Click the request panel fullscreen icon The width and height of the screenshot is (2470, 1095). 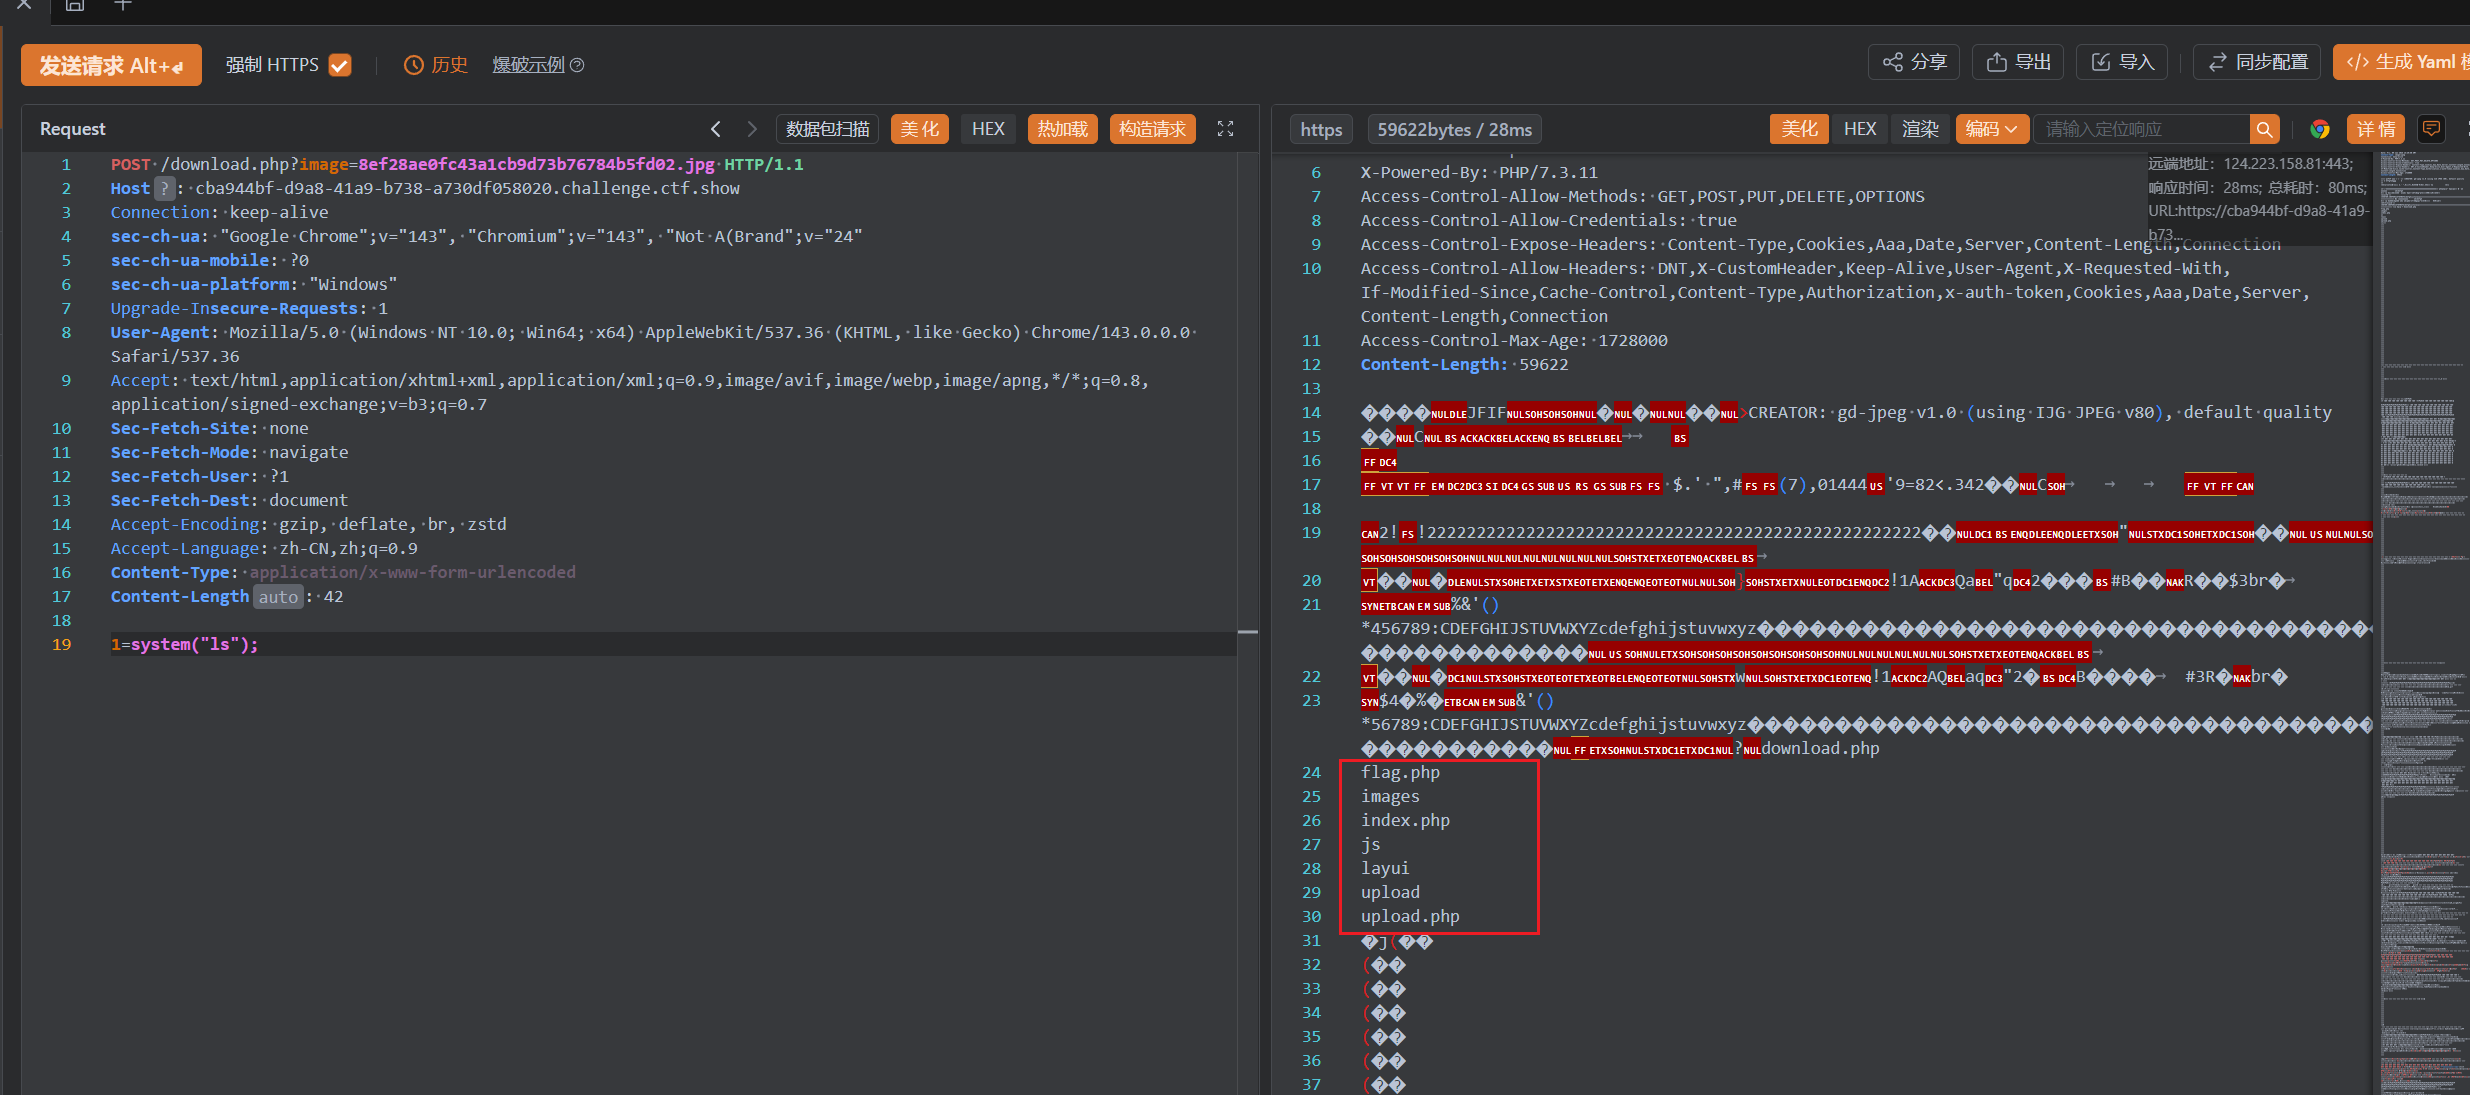[1225, 129]
